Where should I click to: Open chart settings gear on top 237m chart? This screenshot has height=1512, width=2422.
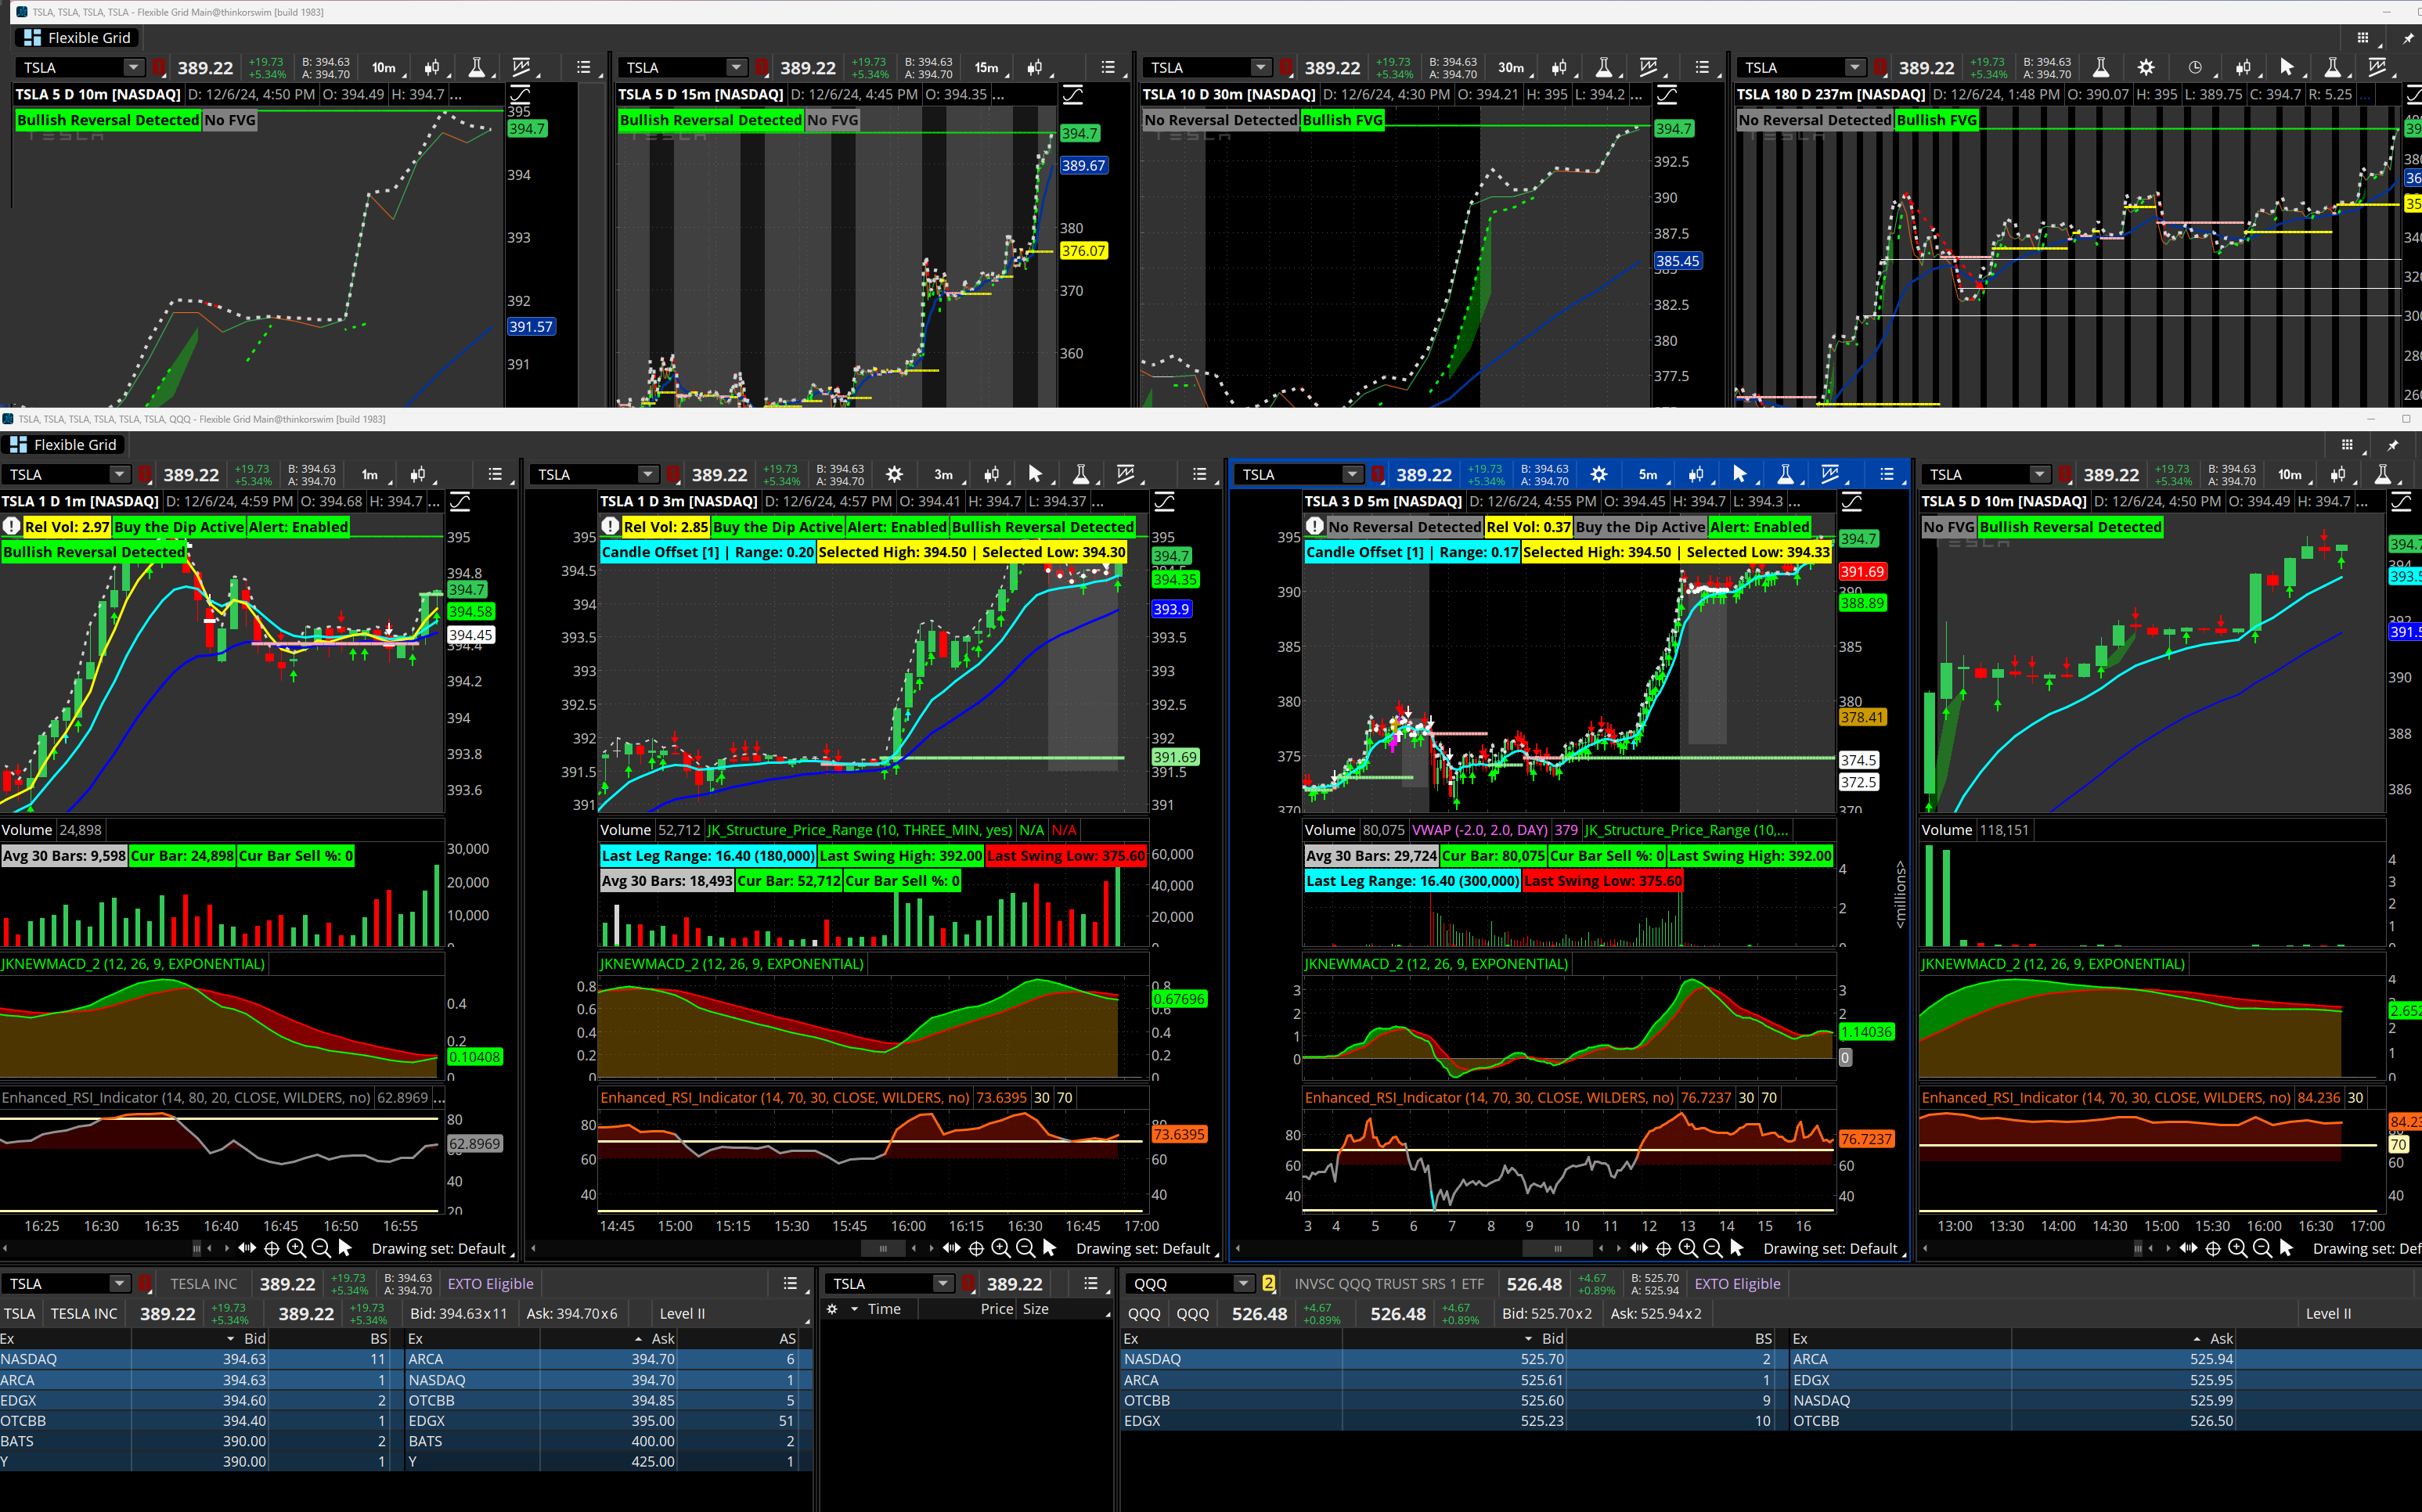tap(2146, 67)
